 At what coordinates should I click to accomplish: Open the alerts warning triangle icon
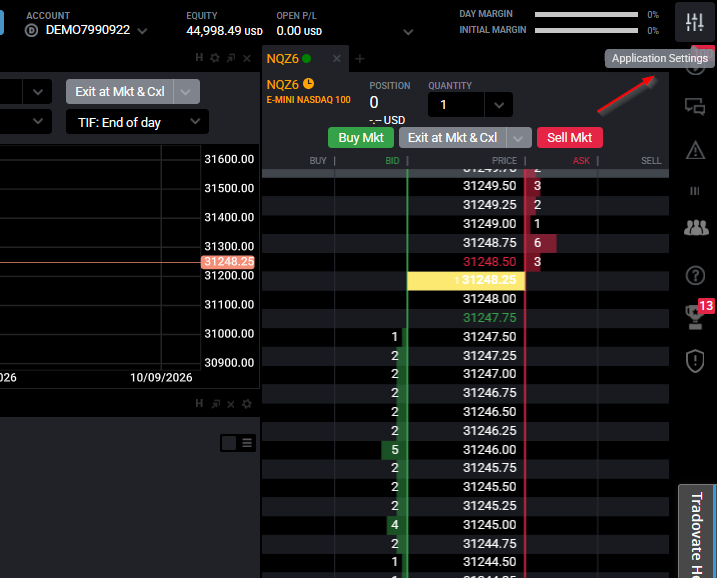695,150
